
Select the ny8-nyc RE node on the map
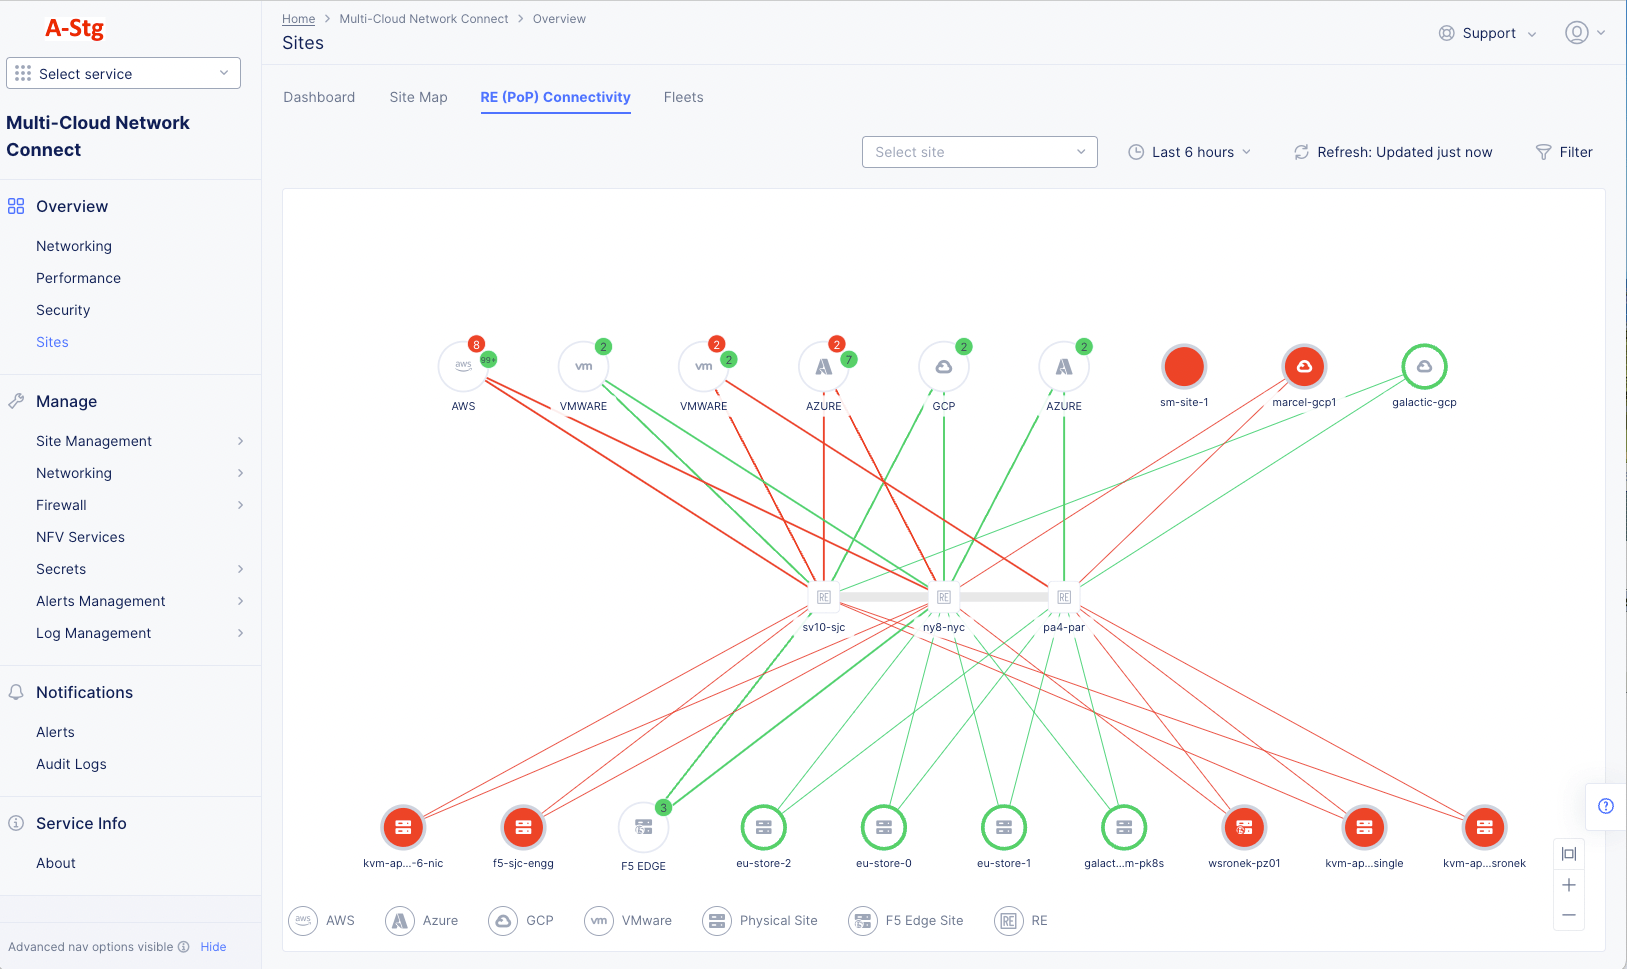[x=943, y=596]
